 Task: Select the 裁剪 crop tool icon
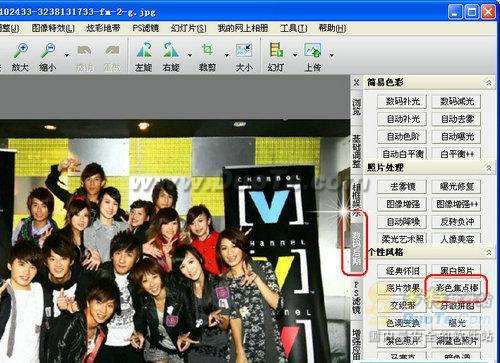click(x=207, y=51)
